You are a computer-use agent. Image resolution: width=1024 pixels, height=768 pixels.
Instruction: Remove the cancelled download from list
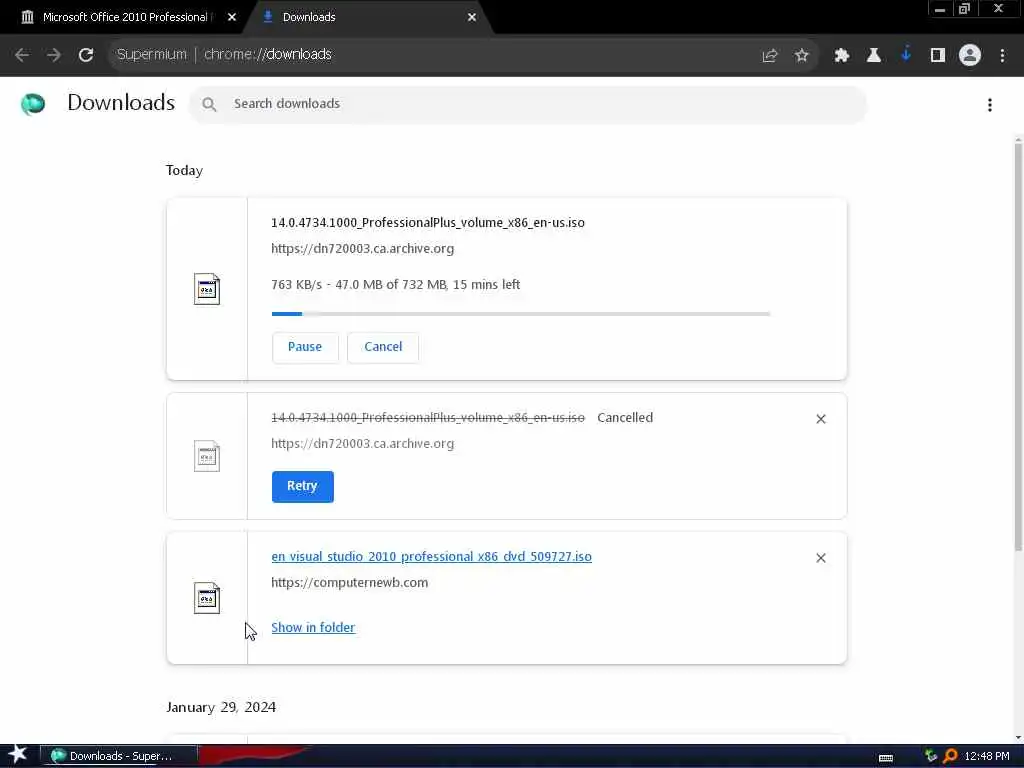coord(821,419)
